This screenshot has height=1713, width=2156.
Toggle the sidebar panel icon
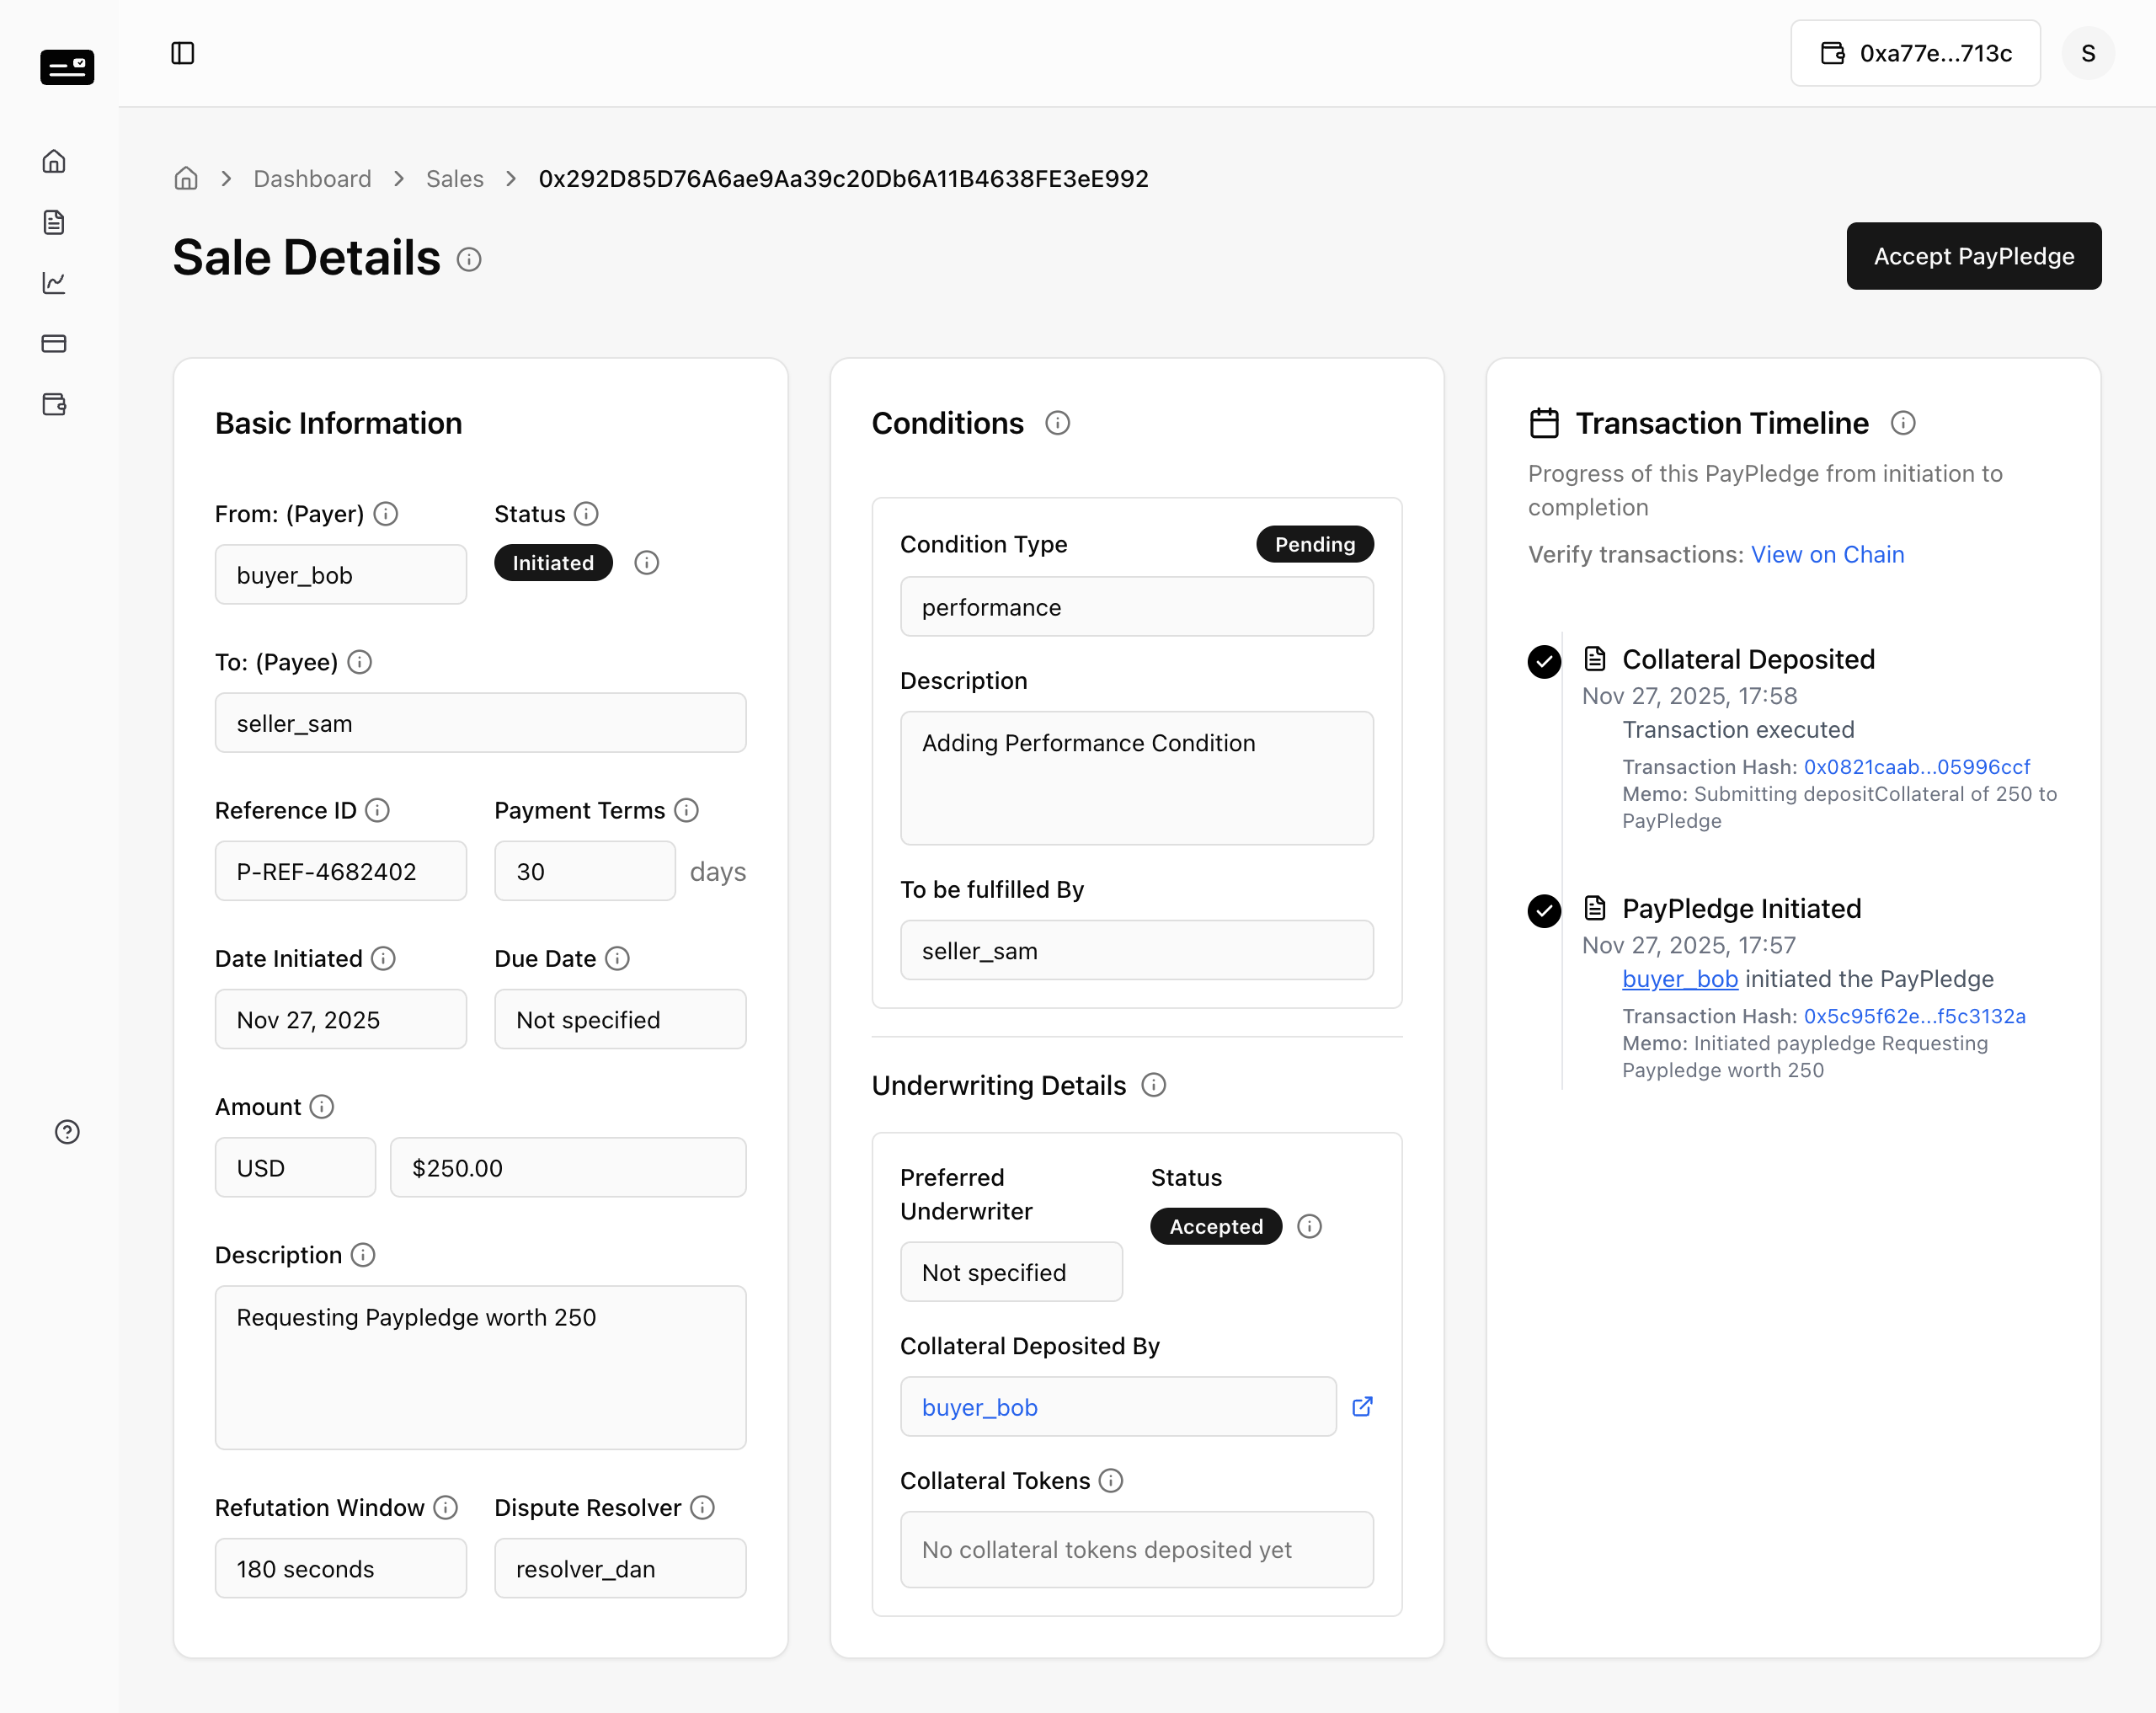pos(182,53)
